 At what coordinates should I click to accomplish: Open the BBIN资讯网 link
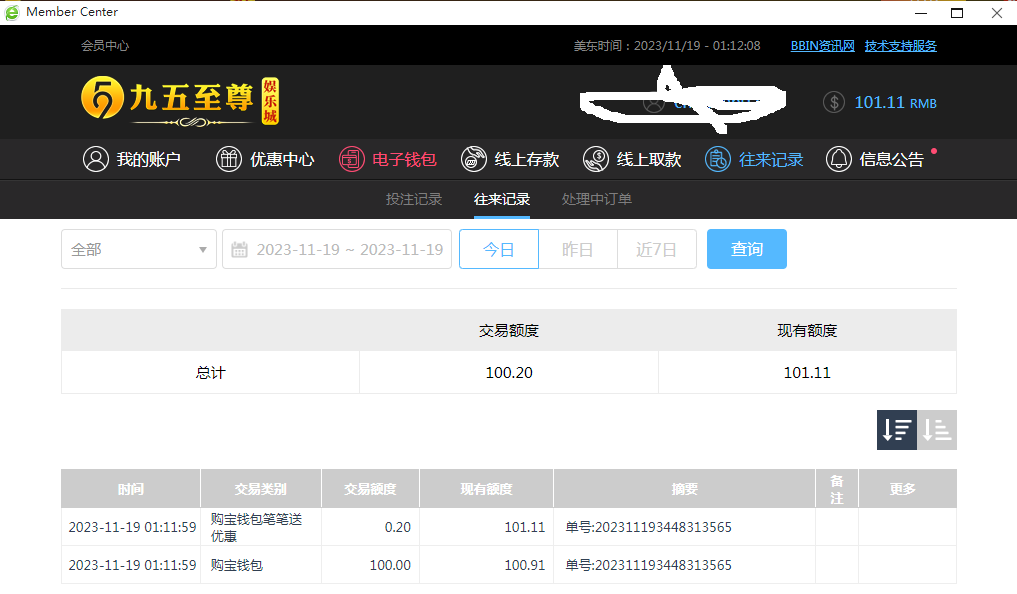[822, 46]
